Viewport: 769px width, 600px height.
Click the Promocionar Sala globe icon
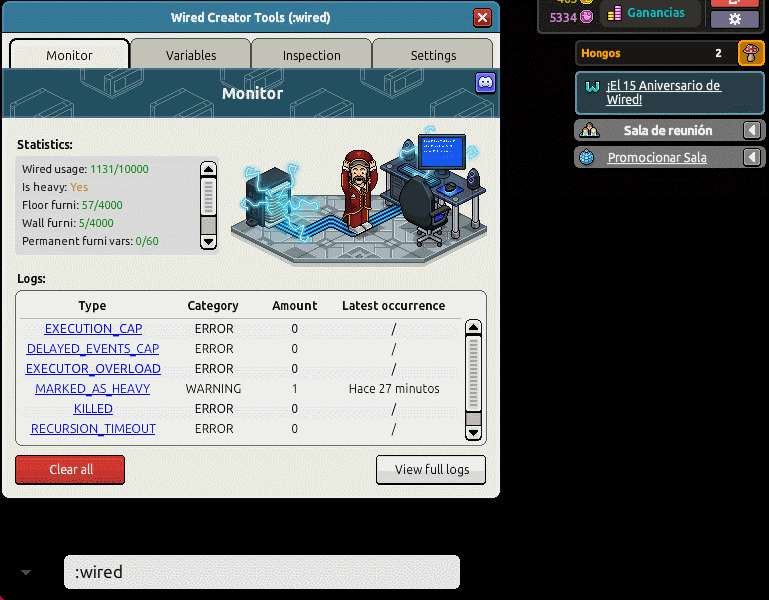click(x=587, y=157)
